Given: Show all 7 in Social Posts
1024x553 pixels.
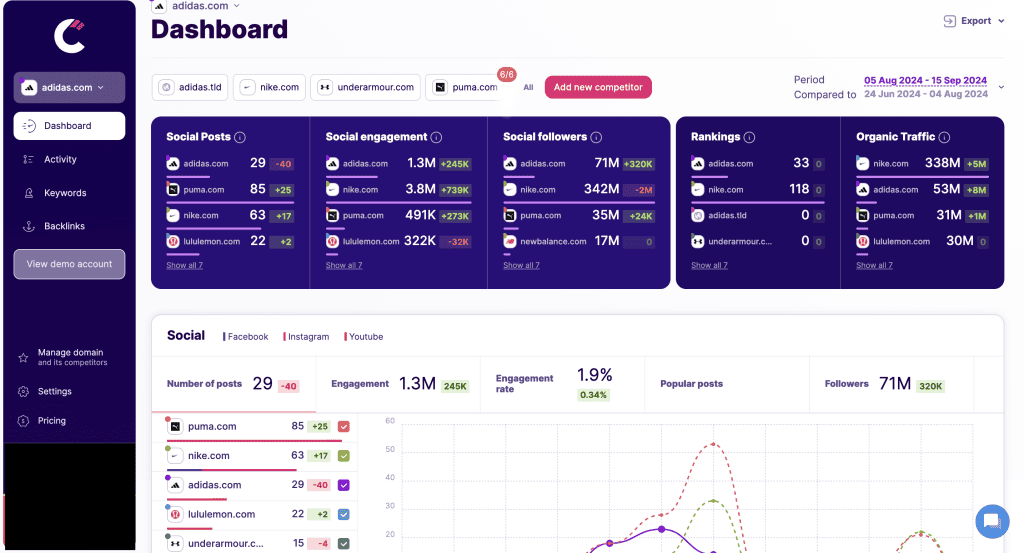Looking at the screenshot, I should click(x=185, y=265).
